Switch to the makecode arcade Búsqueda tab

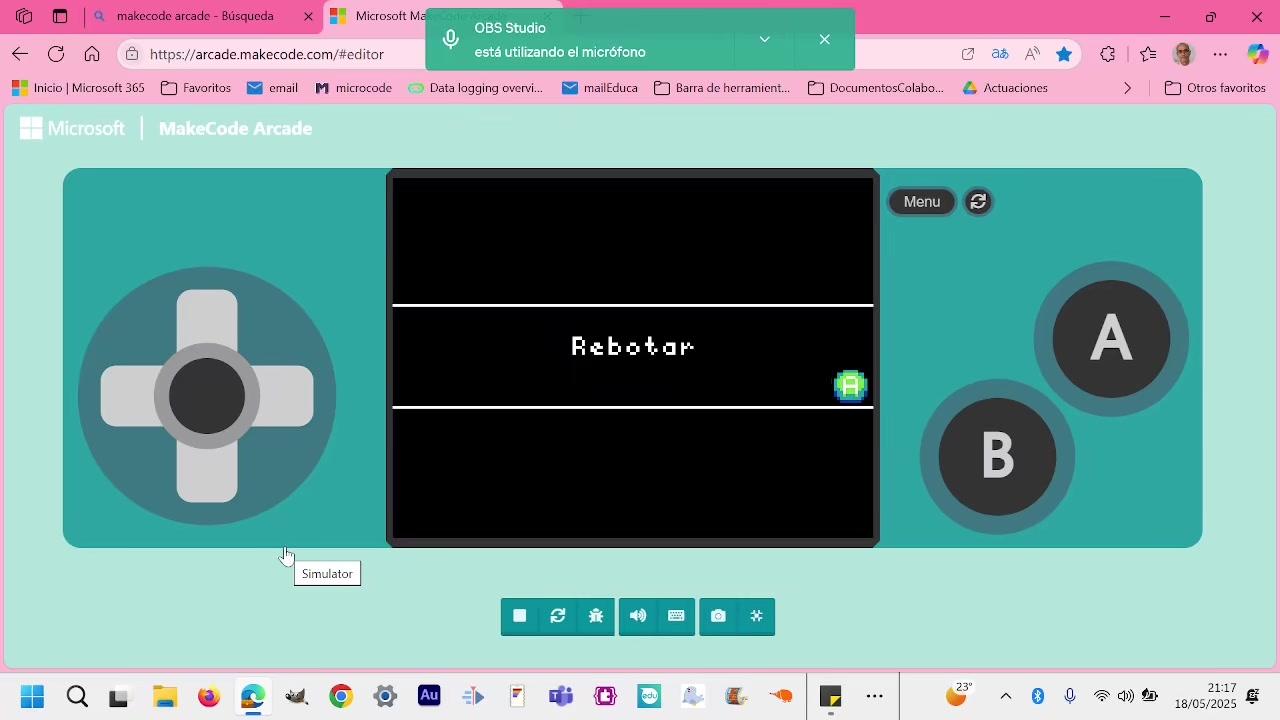coord(195,16)
